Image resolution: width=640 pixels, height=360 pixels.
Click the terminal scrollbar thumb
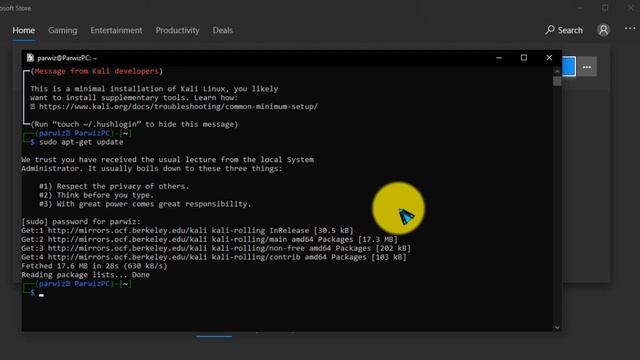pyautogui.click(x=557, y=81)
